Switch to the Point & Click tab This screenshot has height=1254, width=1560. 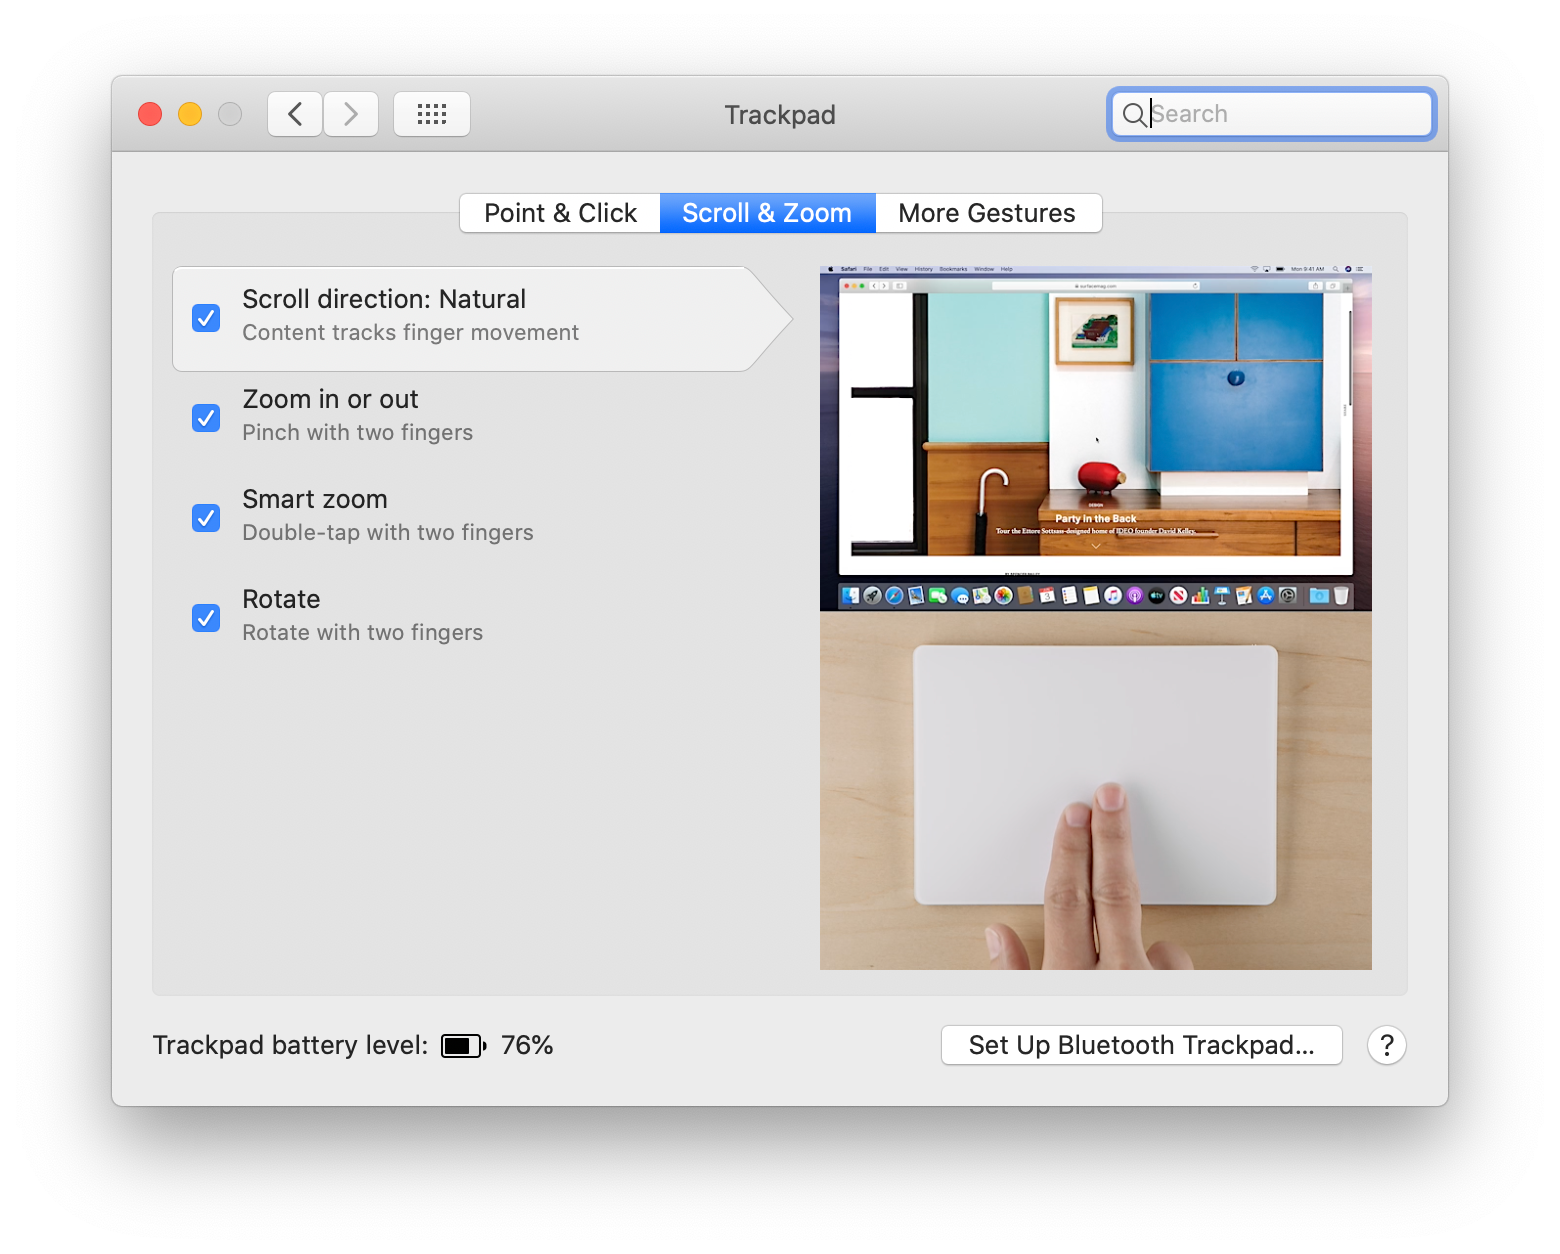pos(559,212)
